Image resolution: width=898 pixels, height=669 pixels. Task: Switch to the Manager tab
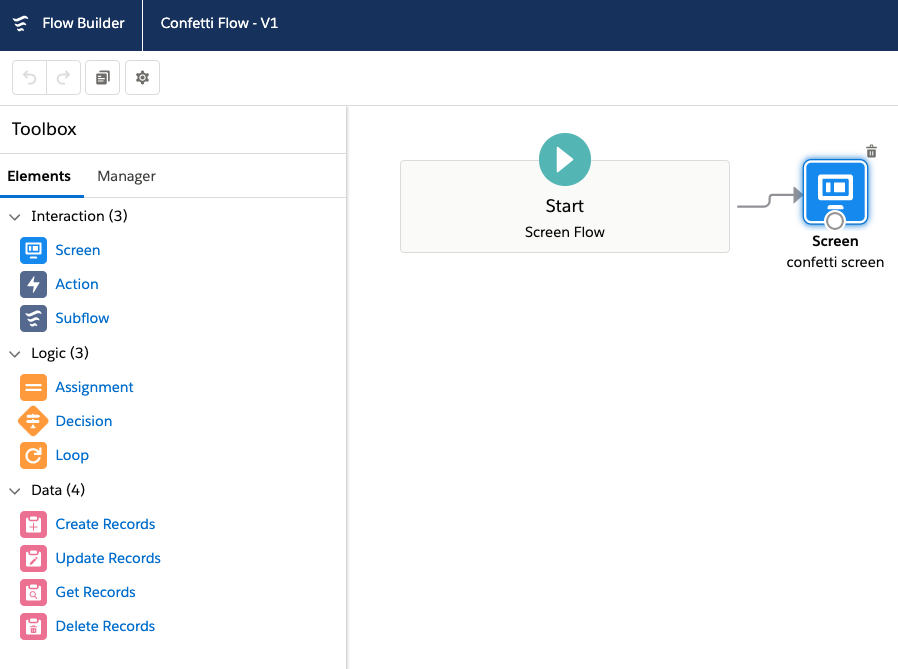point(126,175)
